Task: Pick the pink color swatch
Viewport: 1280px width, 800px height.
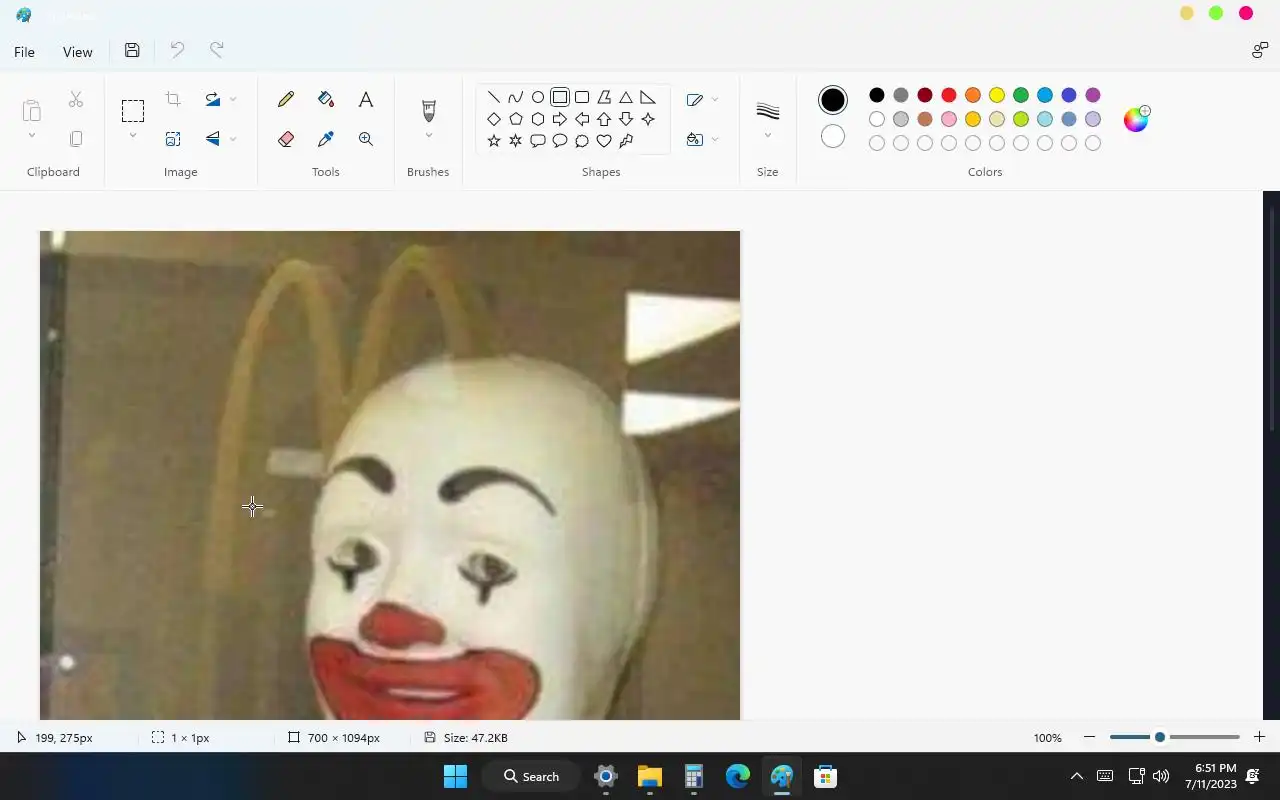Action: tap(949, 119)
